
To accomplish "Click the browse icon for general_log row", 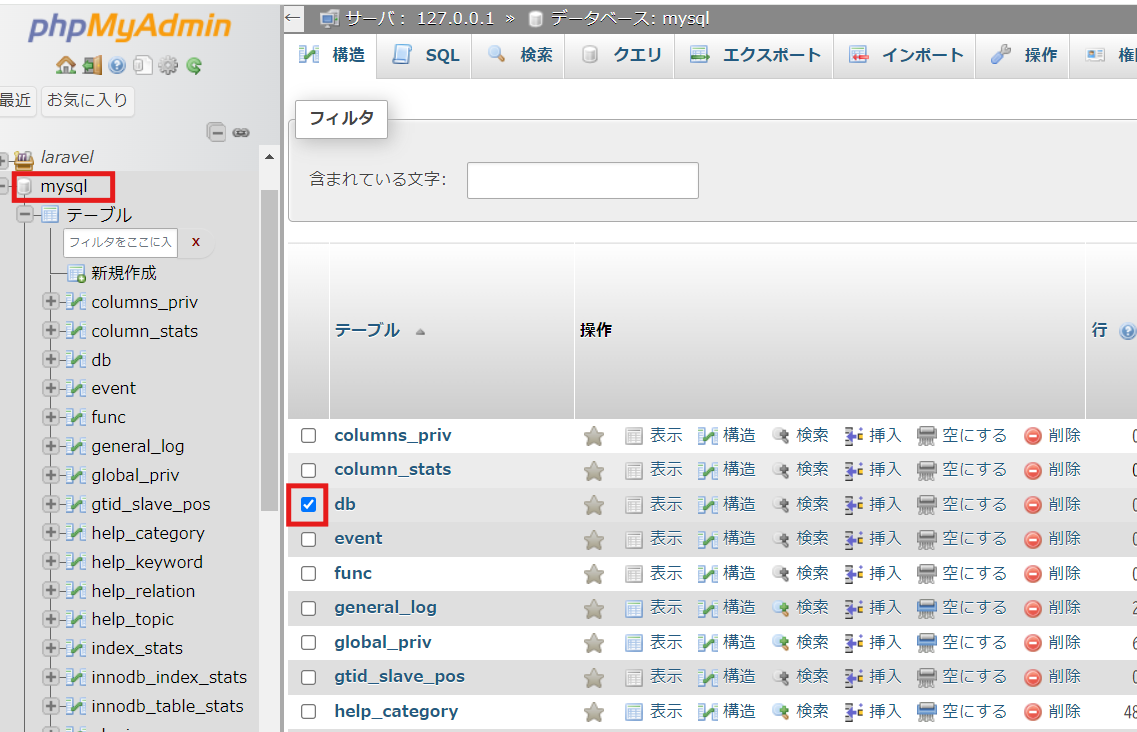I will point(634,608).
